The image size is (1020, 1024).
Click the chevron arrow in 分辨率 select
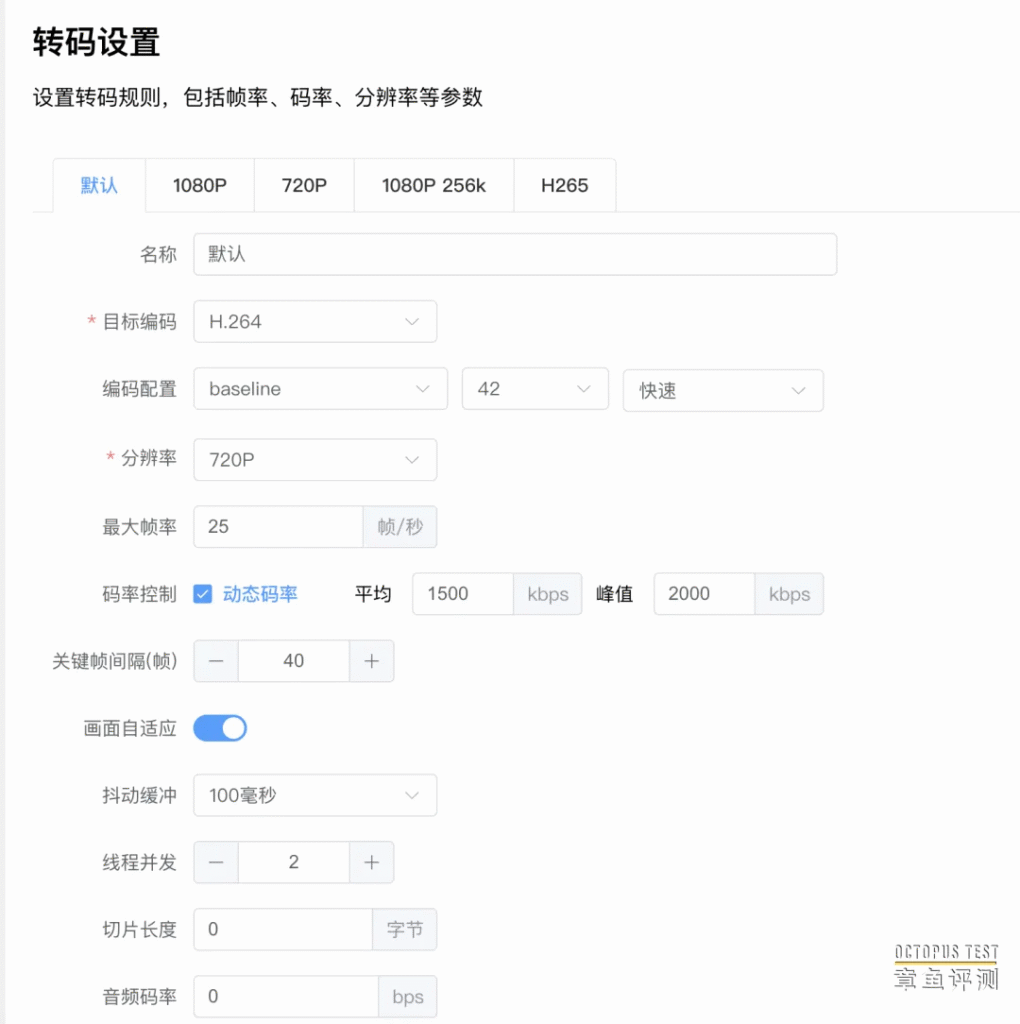point(412,460)
